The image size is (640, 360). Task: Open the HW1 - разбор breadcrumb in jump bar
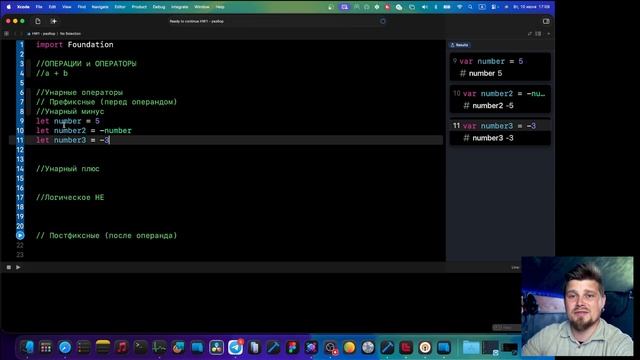point(42,33)
